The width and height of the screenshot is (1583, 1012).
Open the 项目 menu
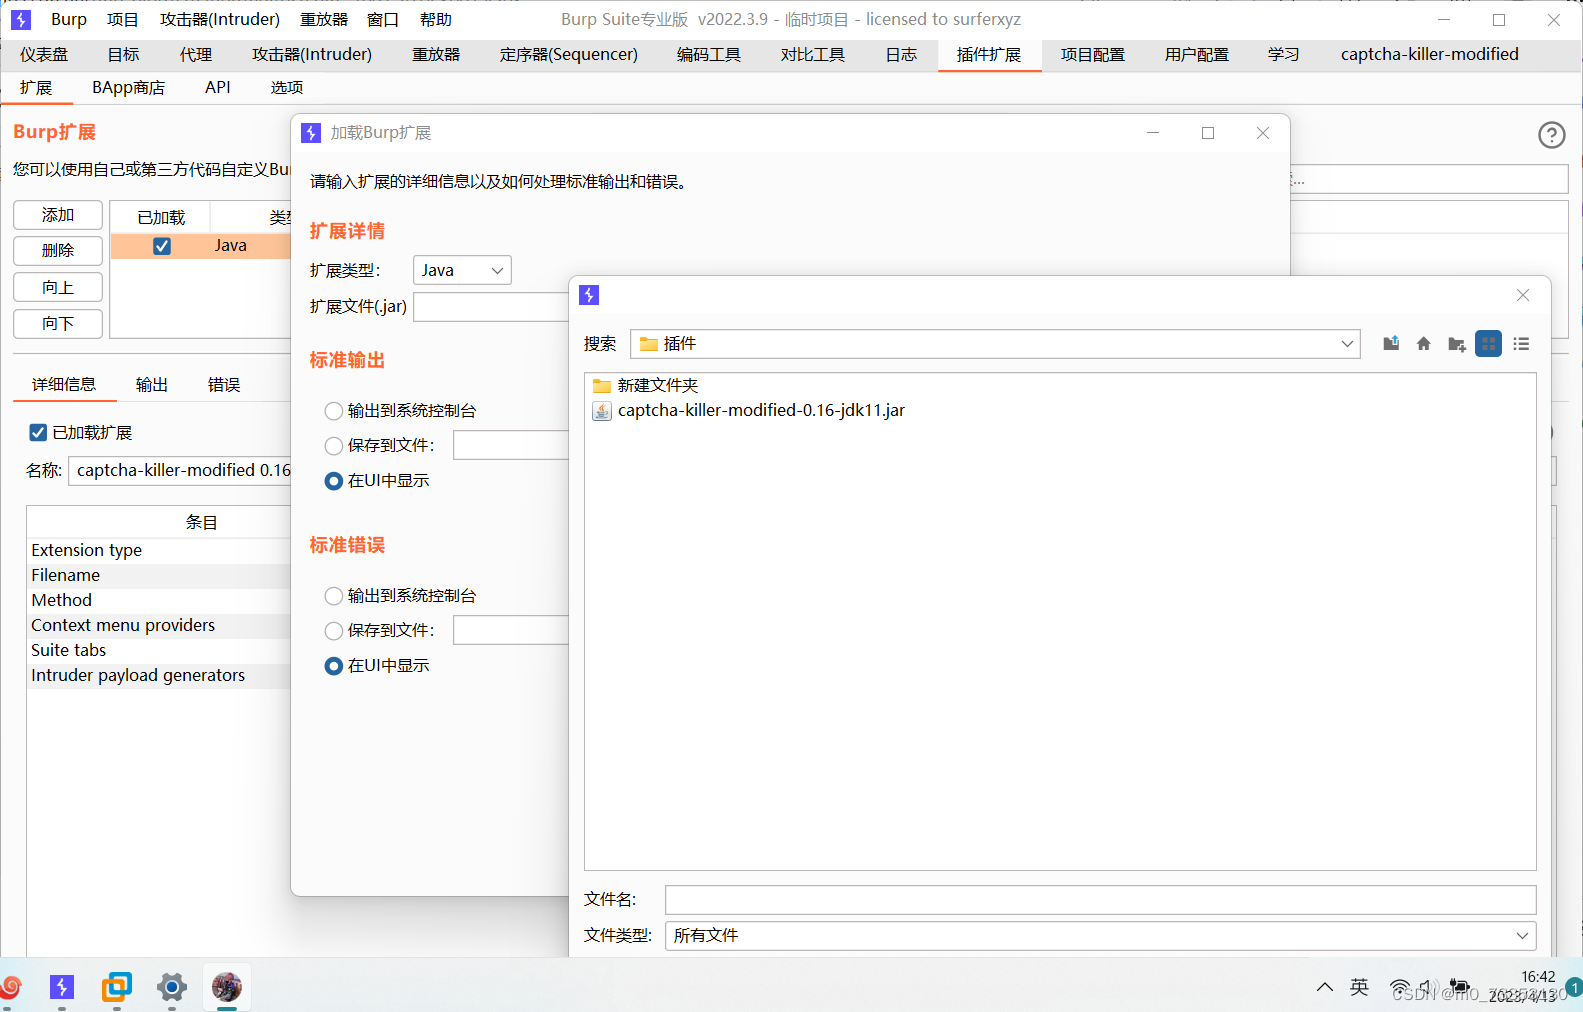point(123,20)
